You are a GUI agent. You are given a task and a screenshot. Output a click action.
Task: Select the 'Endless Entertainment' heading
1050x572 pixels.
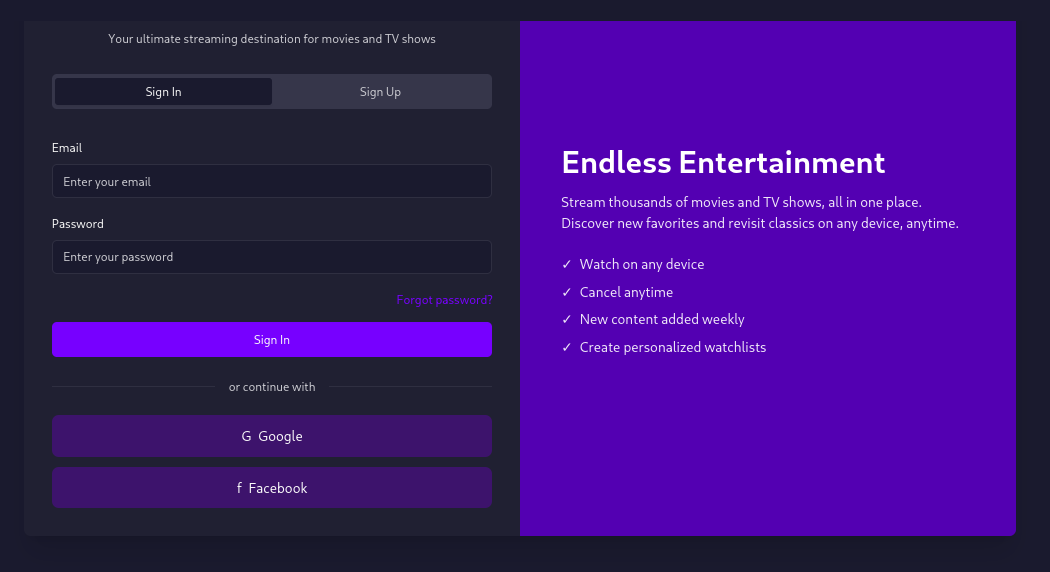(723, 162)
